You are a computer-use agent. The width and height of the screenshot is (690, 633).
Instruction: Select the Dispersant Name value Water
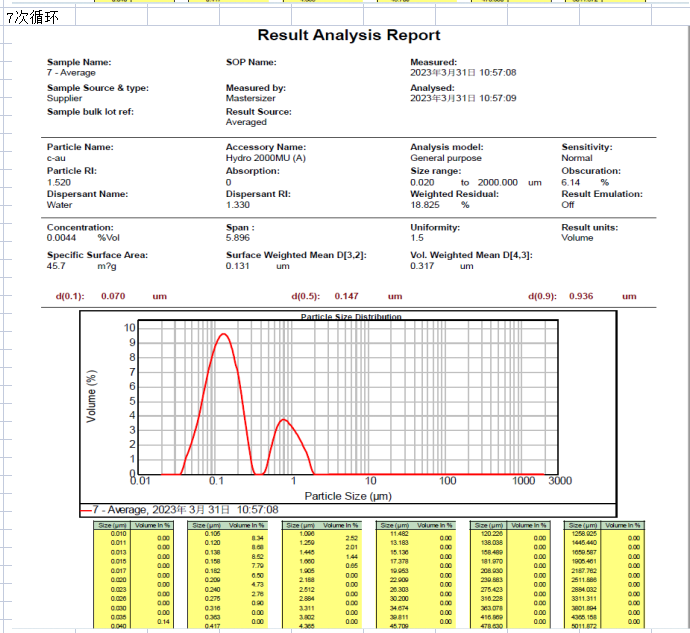click(60, 205)
